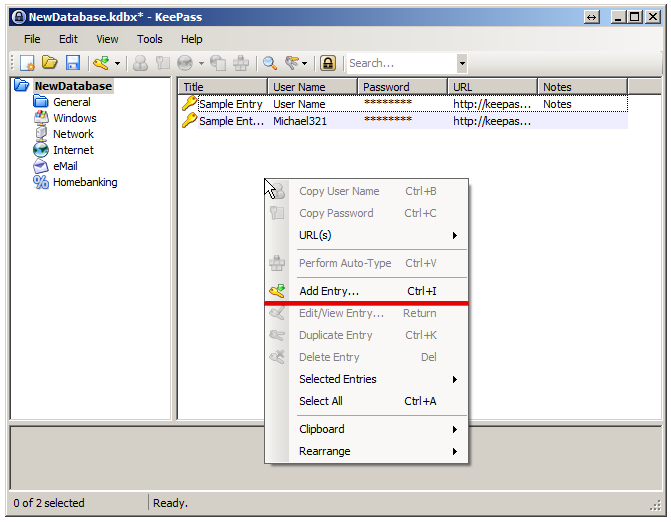Sort entries by Title column header
The image size is (671, 522).
point(222,87)
